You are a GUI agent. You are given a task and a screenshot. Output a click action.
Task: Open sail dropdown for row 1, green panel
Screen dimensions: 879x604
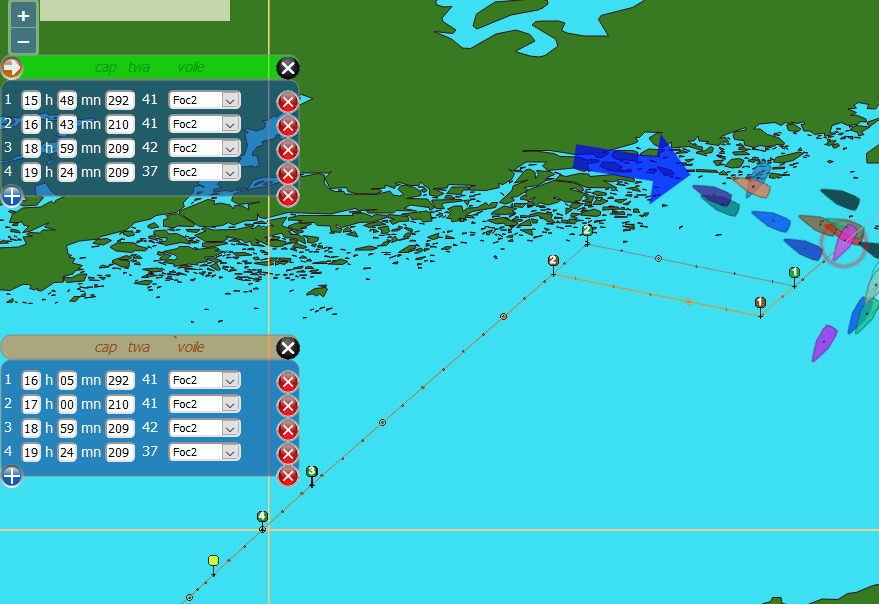click(230, 100)
